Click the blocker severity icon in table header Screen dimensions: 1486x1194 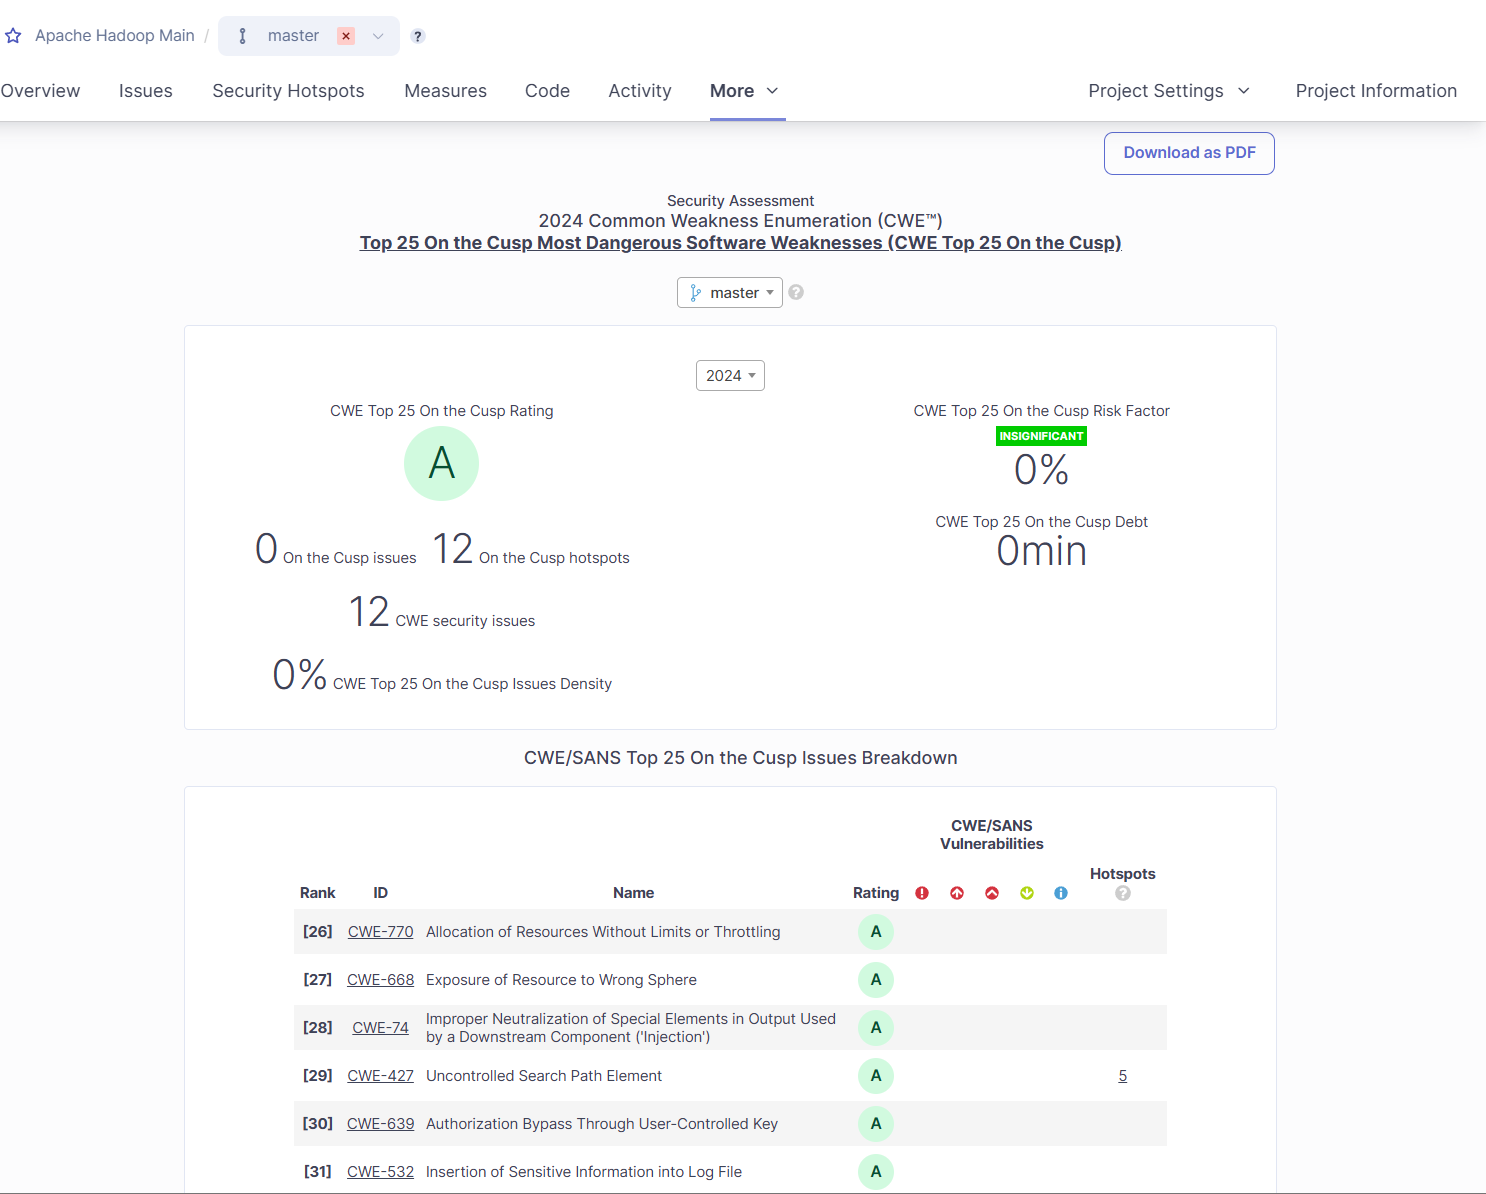pyautogui.click(x=922, y=893)
